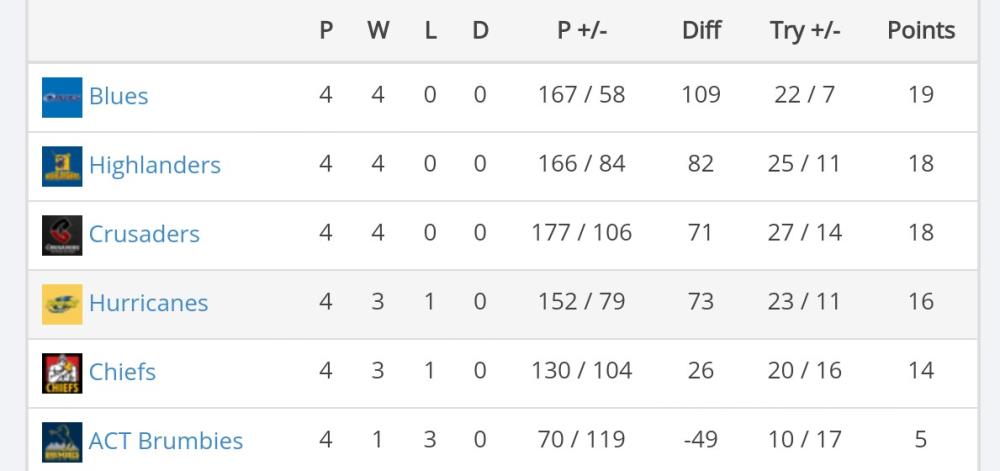Click the Chiefs team logo icon
Viewport: 1000px width, 471px height.
[62, 373]
